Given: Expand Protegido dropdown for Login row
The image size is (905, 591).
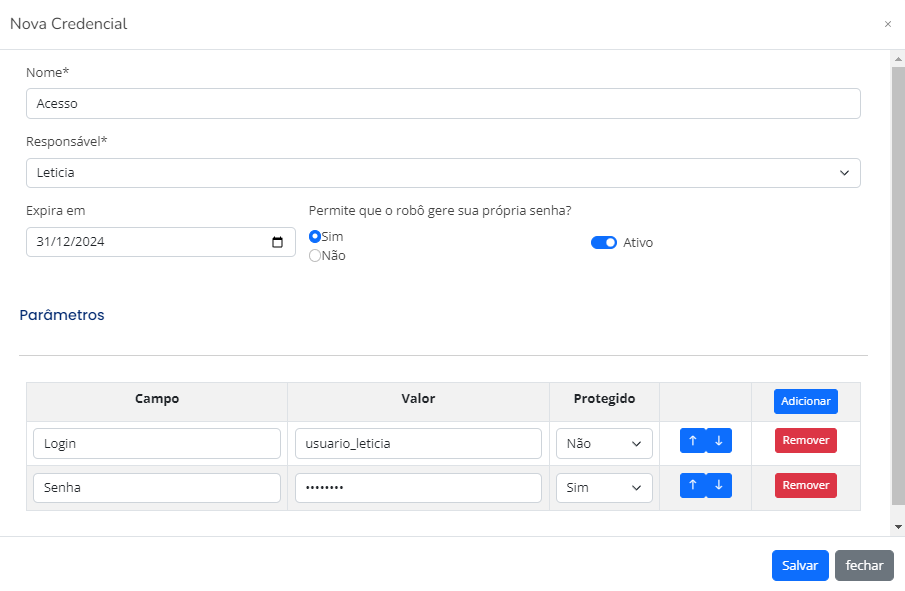Looking at the screenshot, I should [x=604, y=443].
